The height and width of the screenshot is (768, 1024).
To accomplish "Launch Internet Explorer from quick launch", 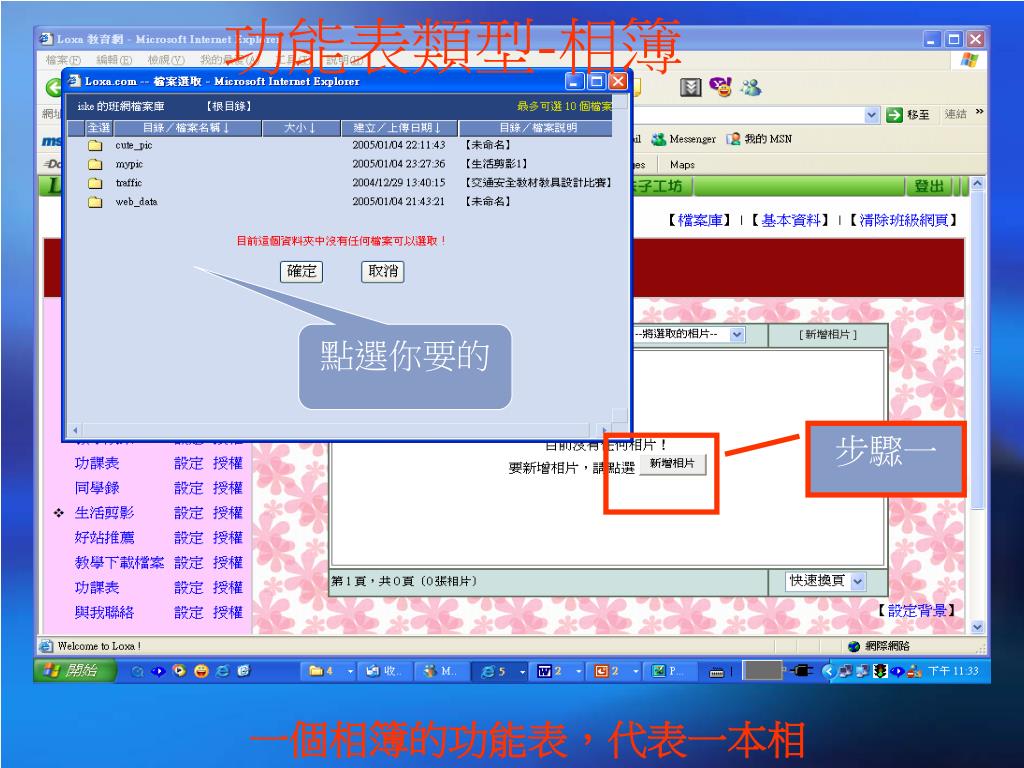I will (x=222, y=671).
